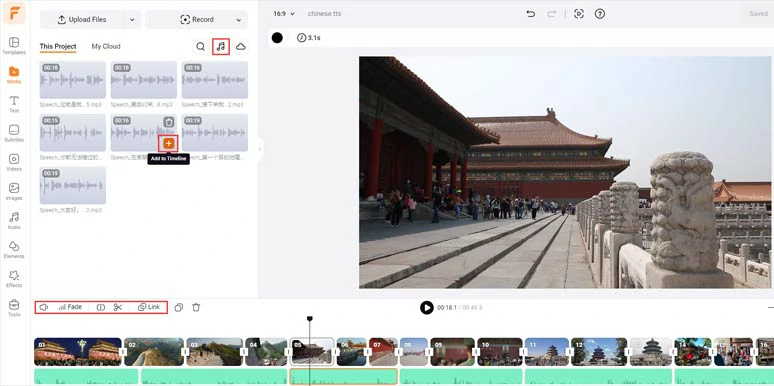Select the audio file ending in 5.mp3
The image size is (774, 386).
73,80
